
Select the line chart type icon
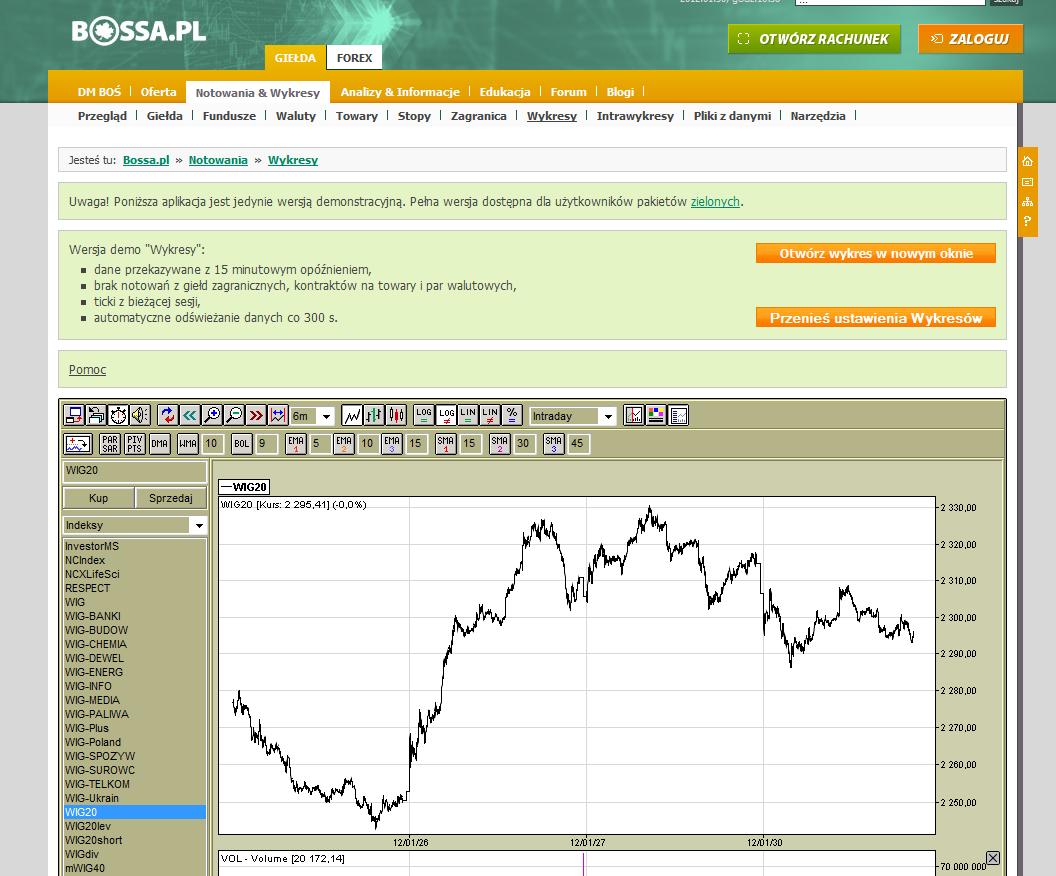352,415
